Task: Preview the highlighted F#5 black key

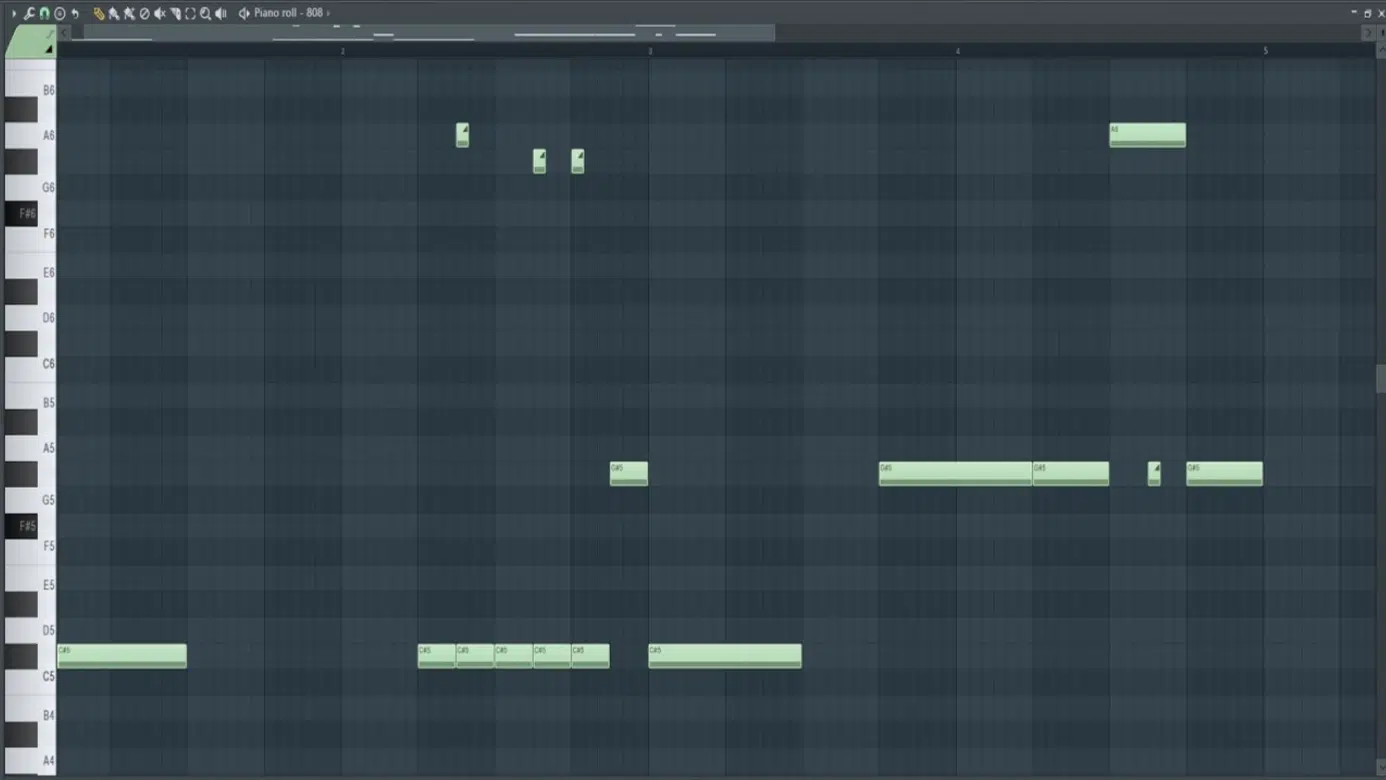Action: (x=22, y=526)
